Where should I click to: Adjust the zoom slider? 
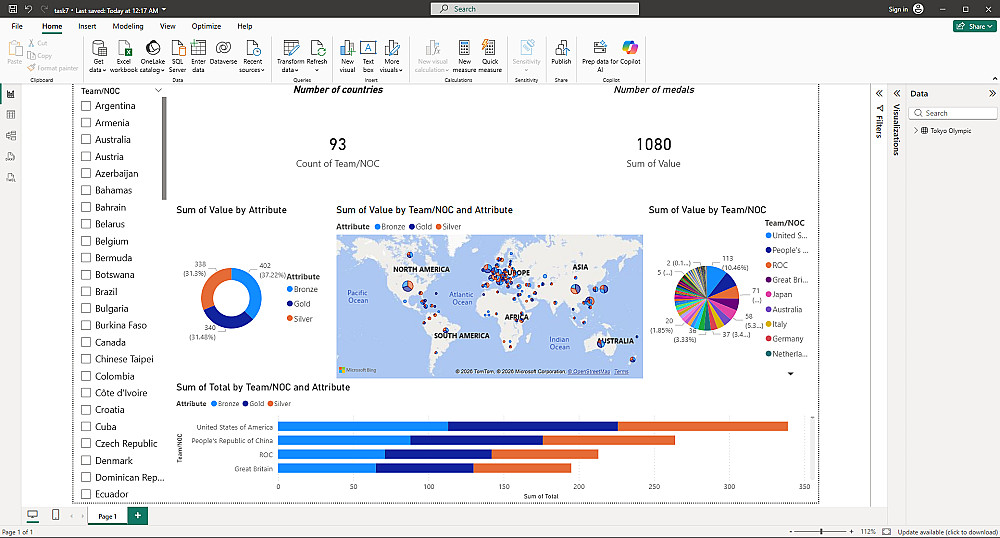[x=821, y=531]
